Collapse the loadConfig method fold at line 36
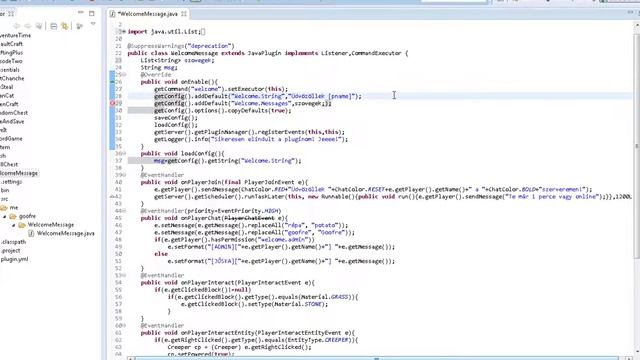This screenshot has width=640, height=360. click(124, 153)
